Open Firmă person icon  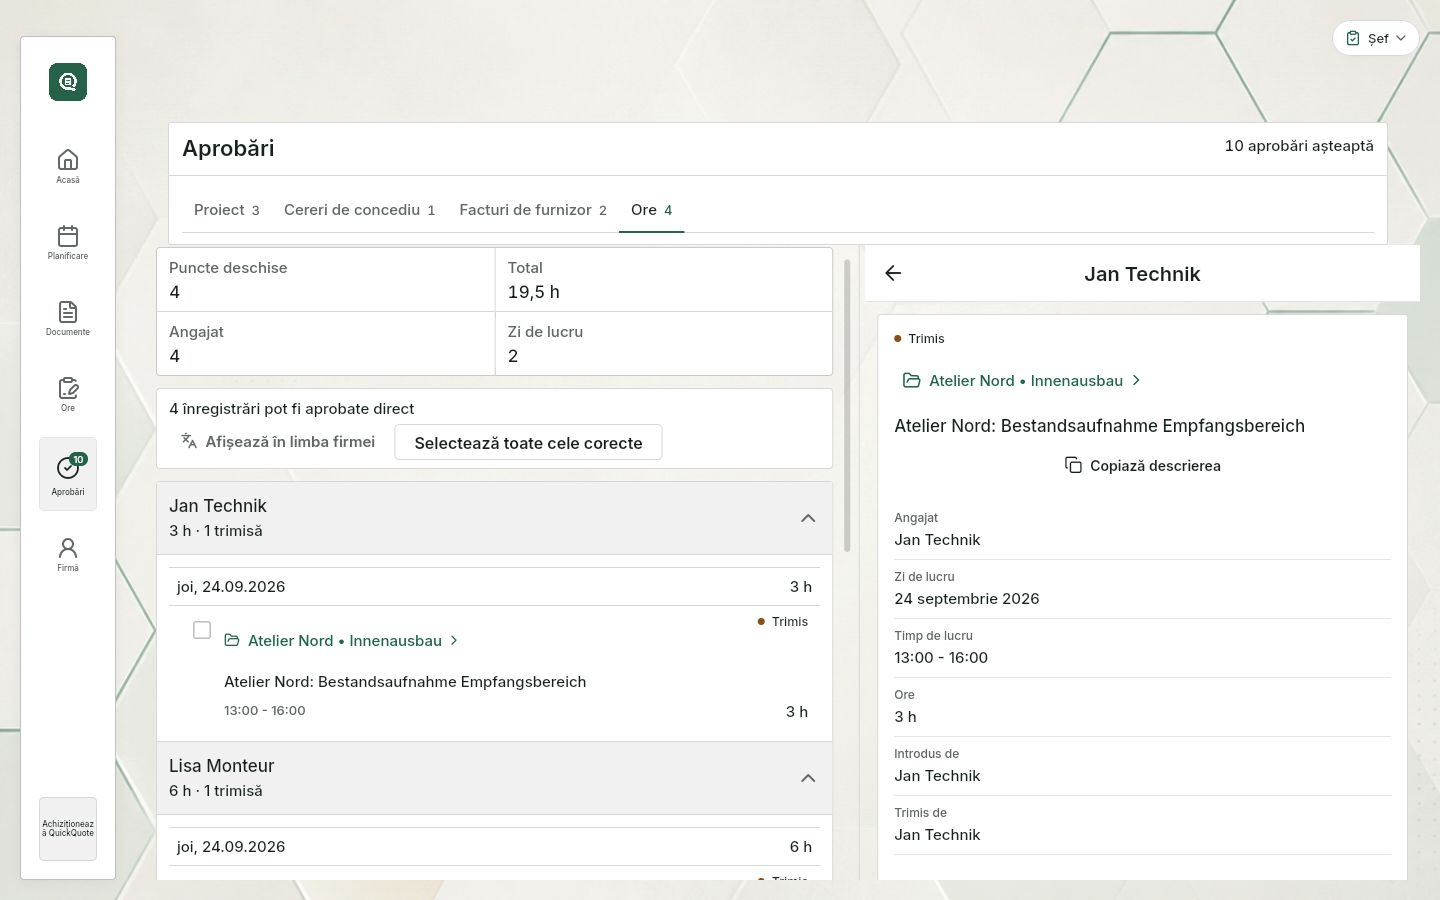(68, 548)
